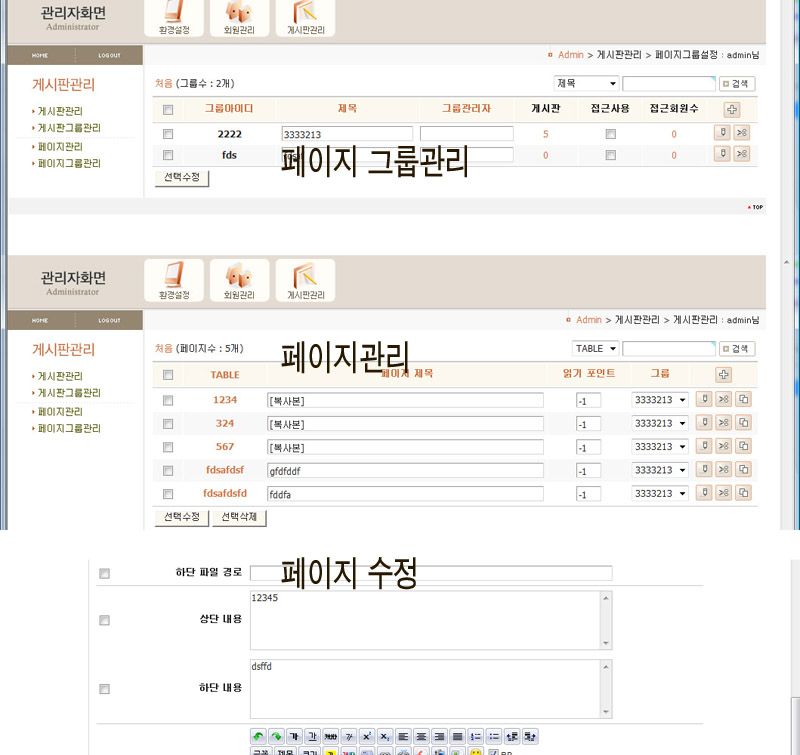
Task: Click the copy icon for page fdsafdsfd
Action: click(743, 493)
